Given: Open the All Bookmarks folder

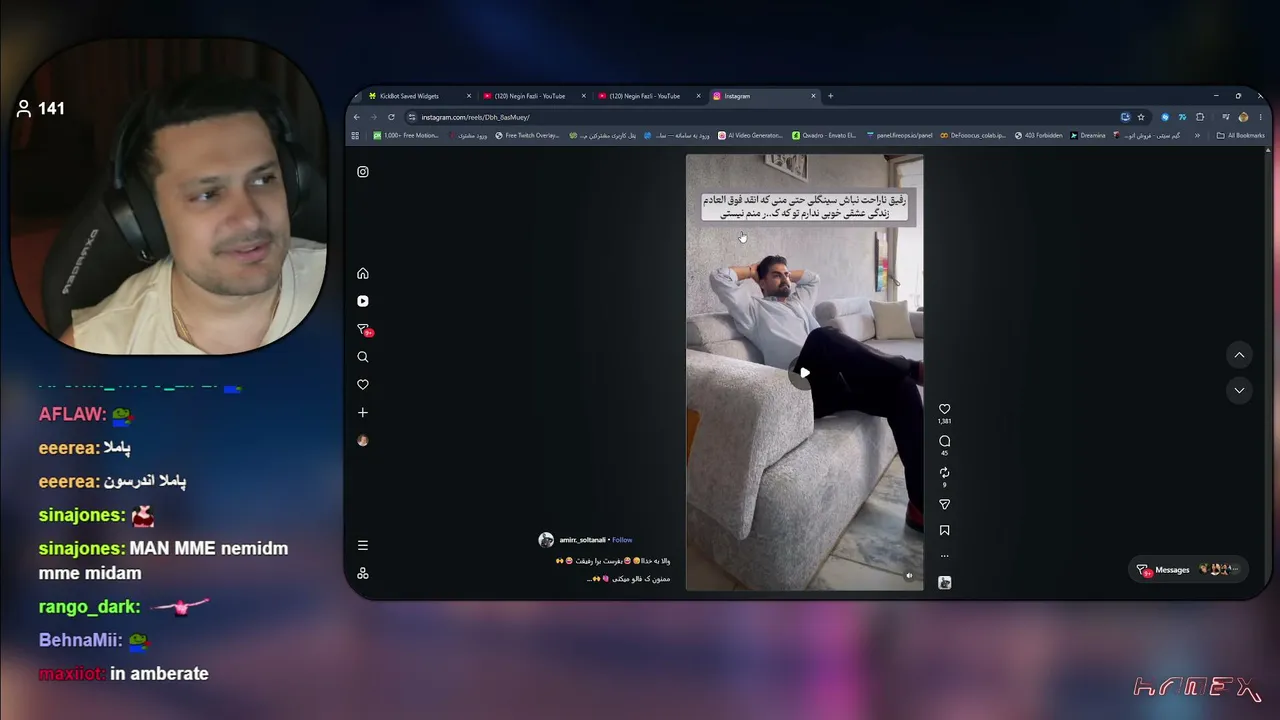Looking at the screenshot, I should pos(1241,136).
